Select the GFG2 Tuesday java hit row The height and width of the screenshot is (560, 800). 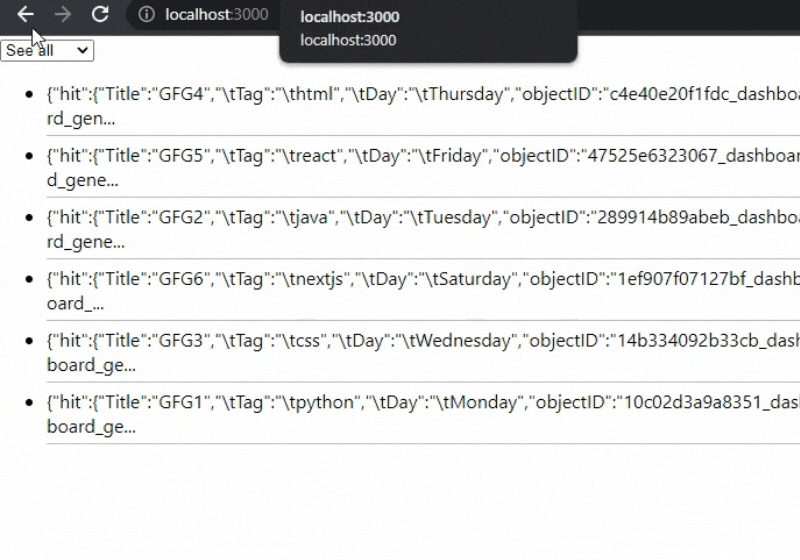[x=423, y=230]
